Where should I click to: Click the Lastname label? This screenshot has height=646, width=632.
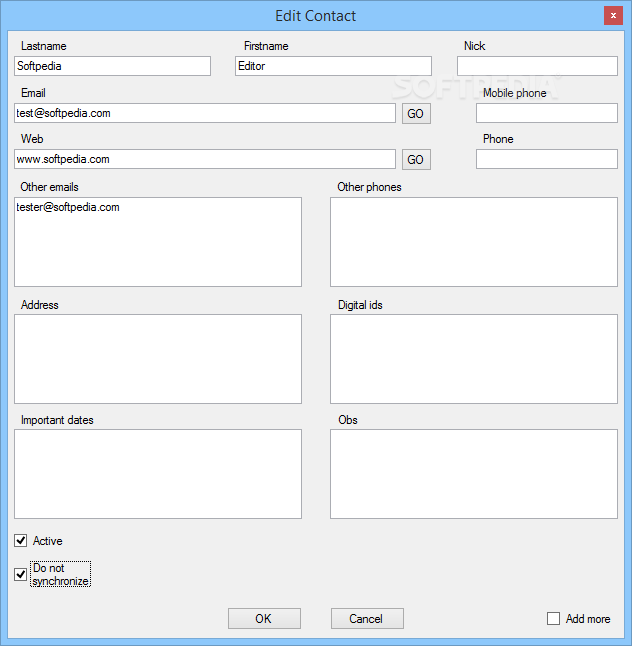[x=44, y=46]
